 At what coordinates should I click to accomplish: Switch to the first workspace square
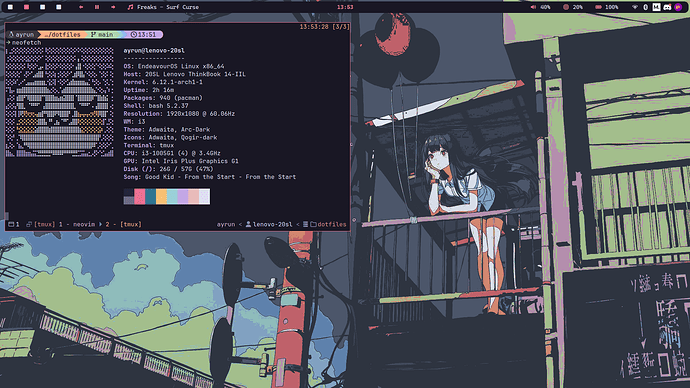tap(10, 7)
